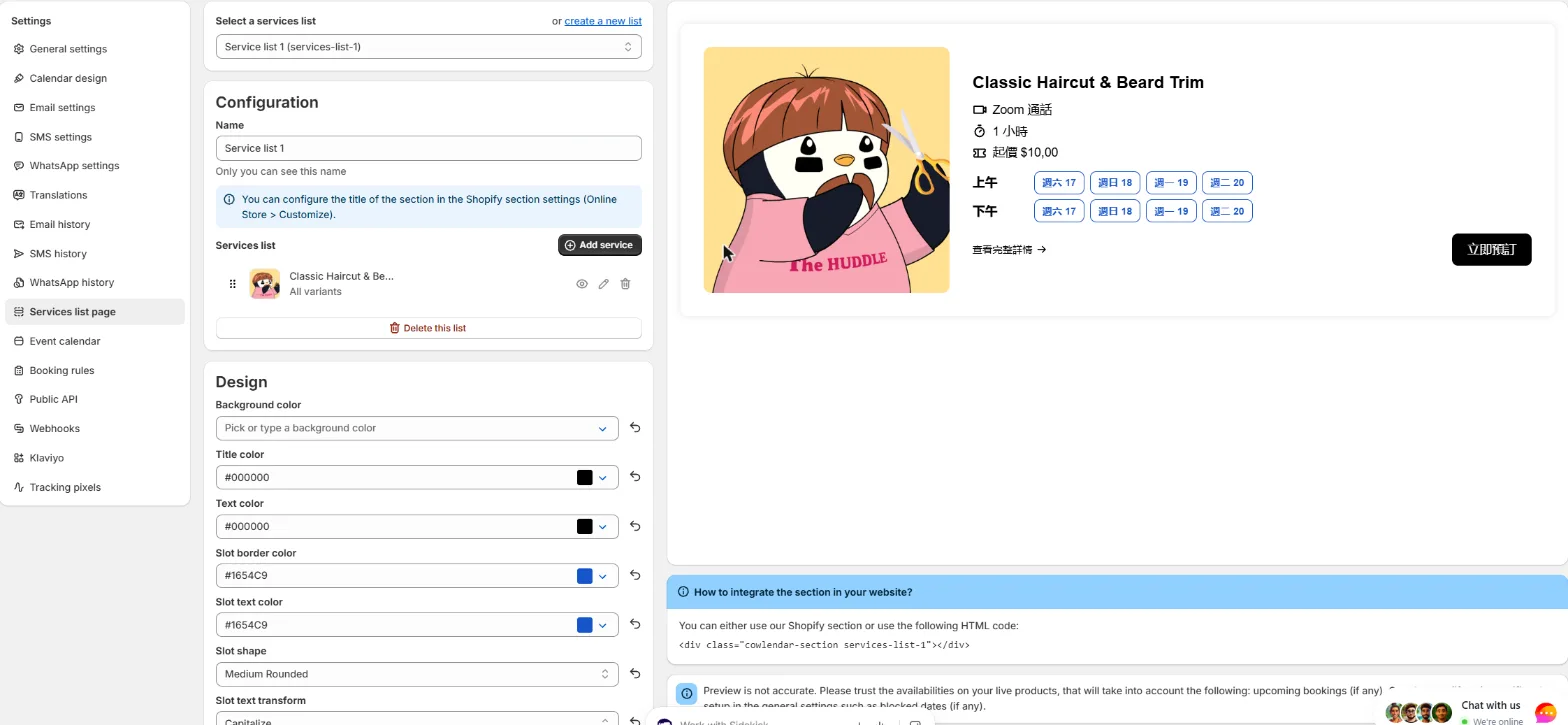The image size is (1568, 725).
Task: Reset the Slot text color field
Action: 635,625
